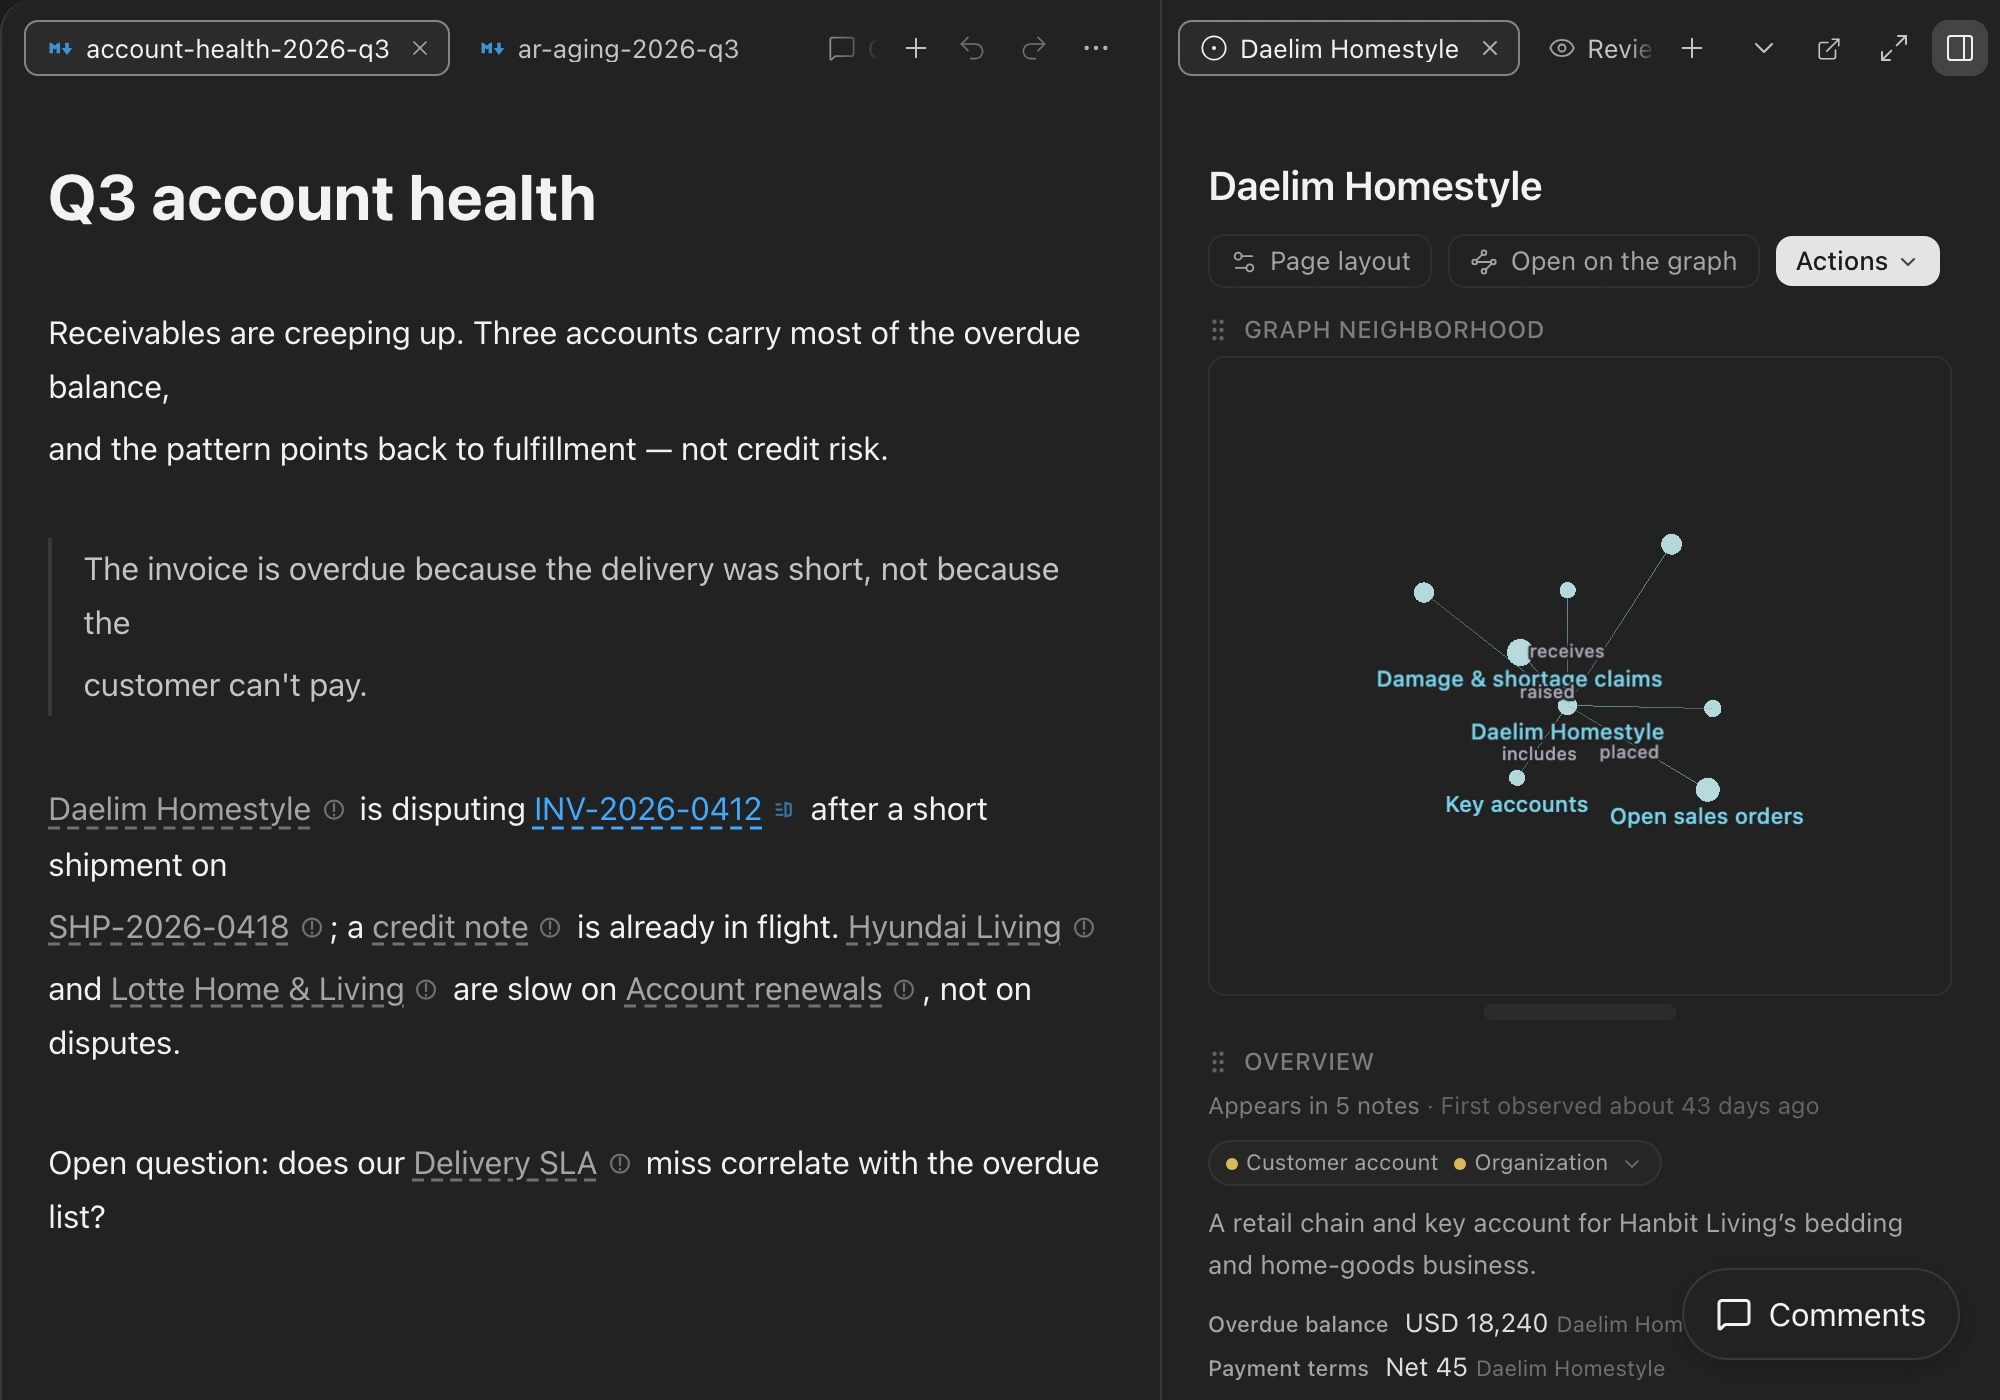Open the SHP-2026-0418 link
The height and width of the screenshot is (1400, 2000).
[169, 927]
